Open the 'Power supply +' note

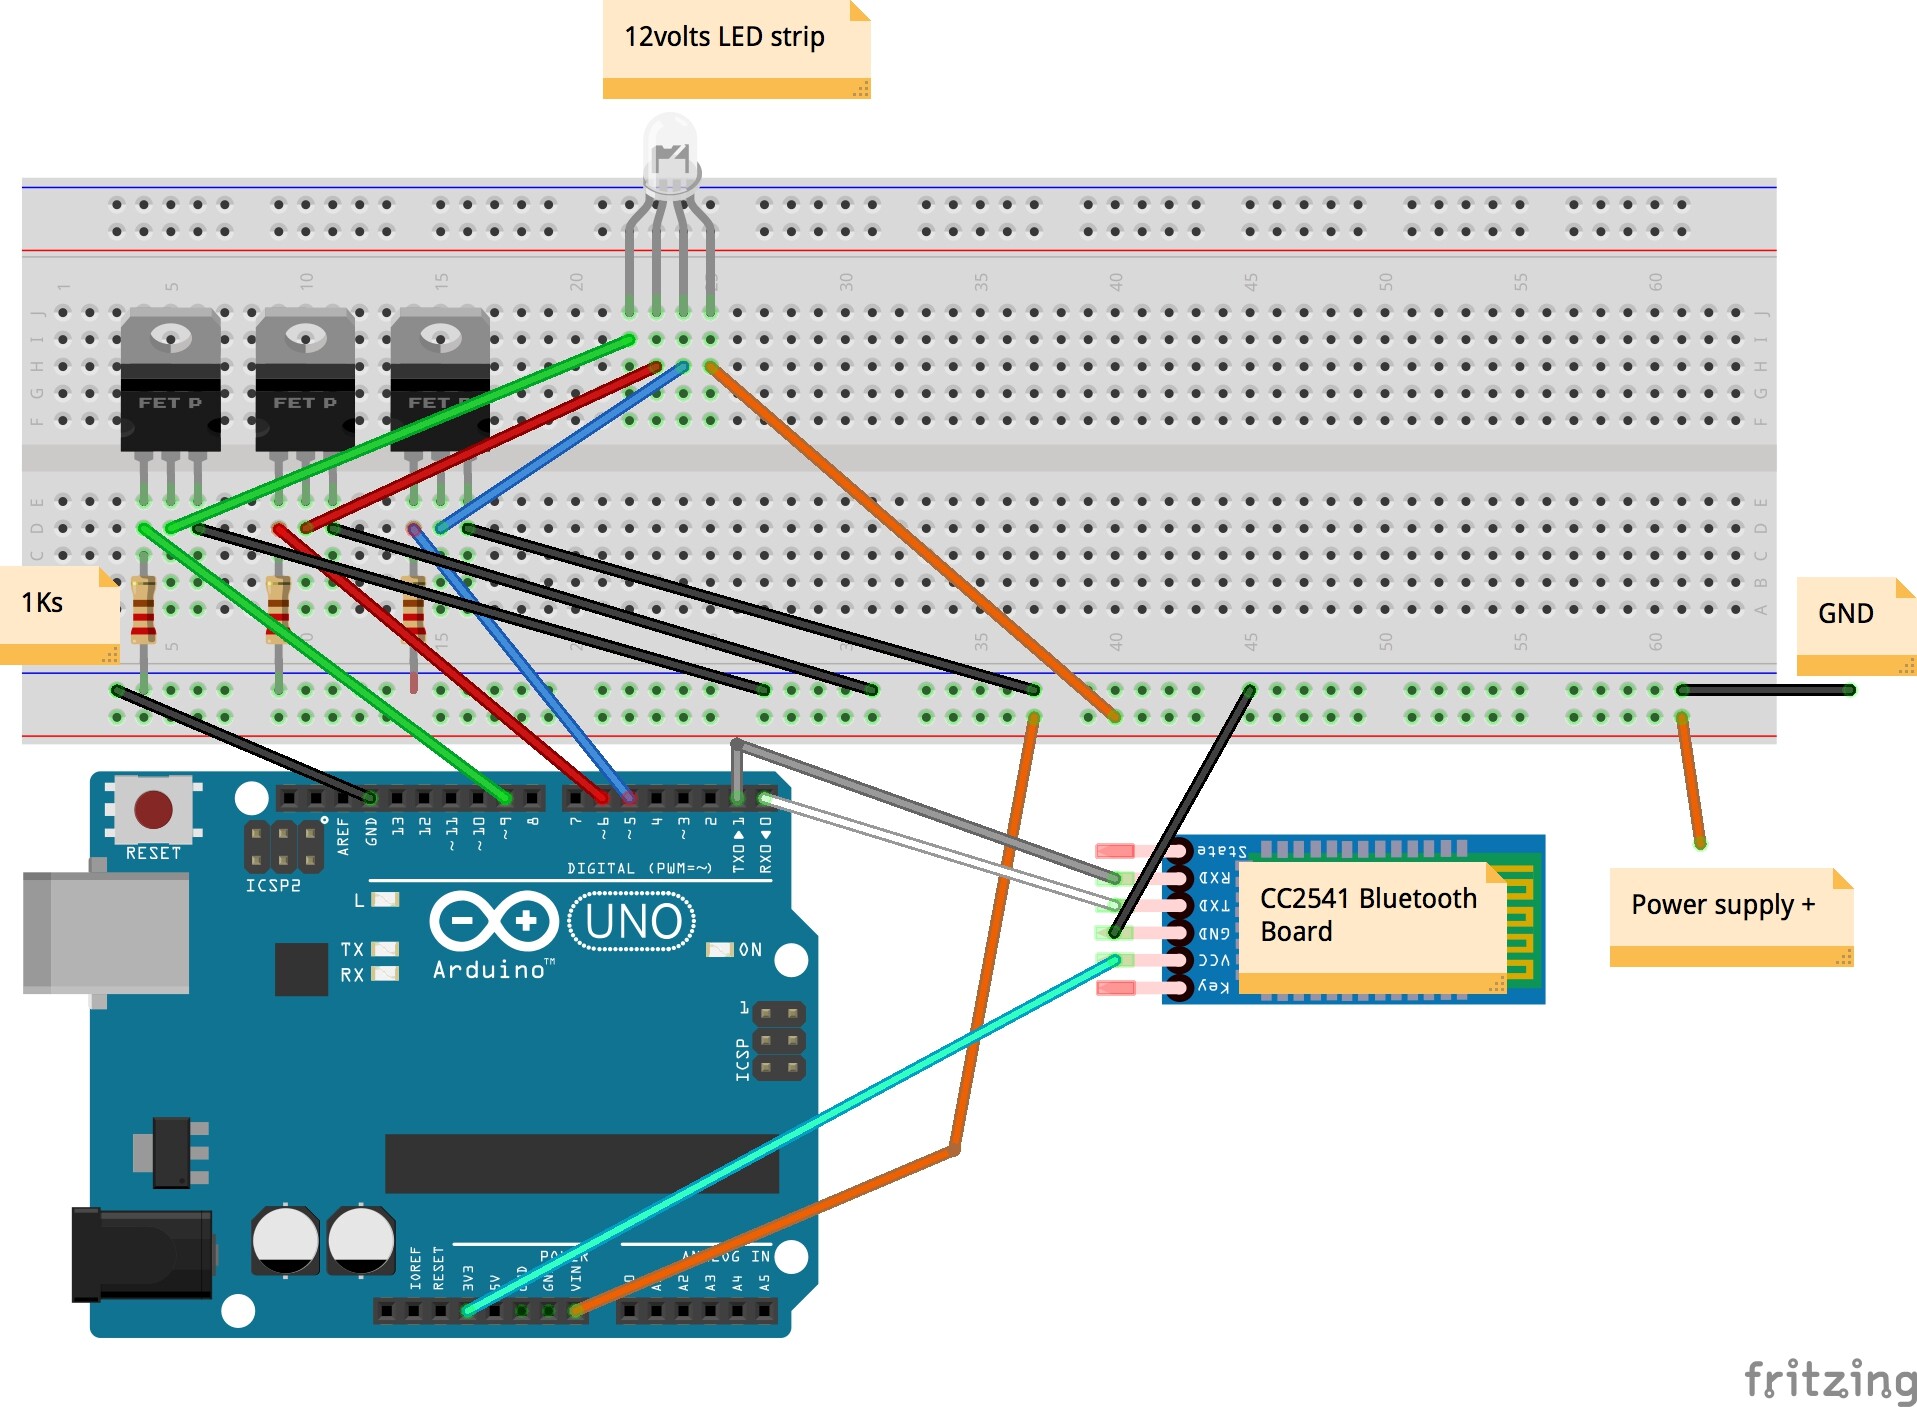point(1731,917)
